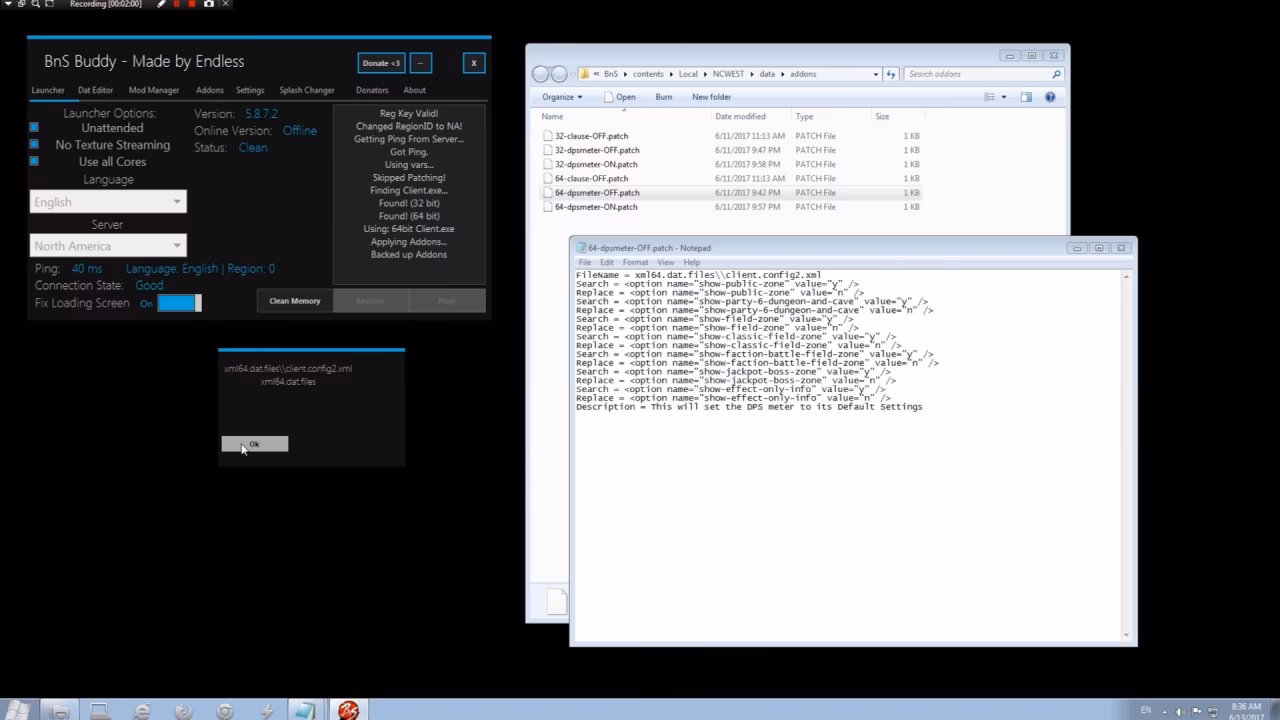Switch to the Dat Editor tab

click(x=95, y=90)
